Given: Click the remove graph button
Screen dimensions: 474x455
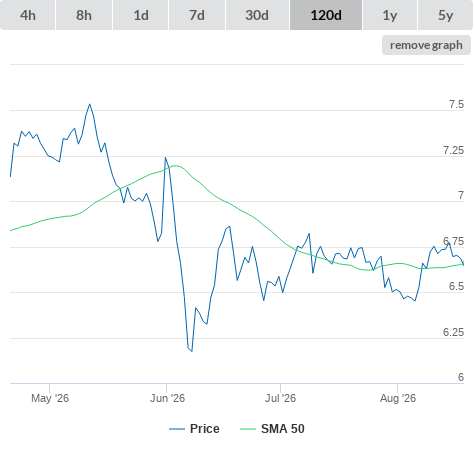Looking at the screenshot, I should click(426, 45).
